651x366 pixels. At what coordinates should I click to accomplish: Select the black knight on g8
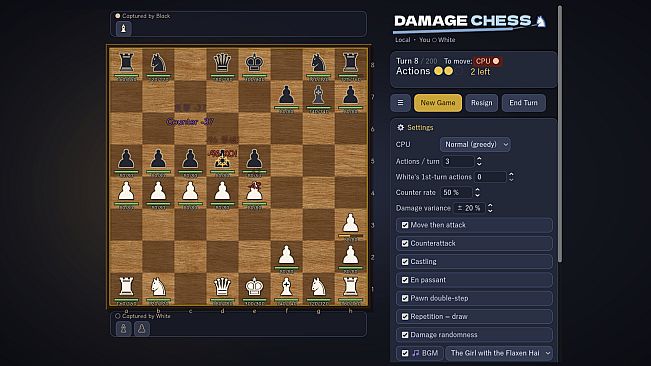coord(318,63)
